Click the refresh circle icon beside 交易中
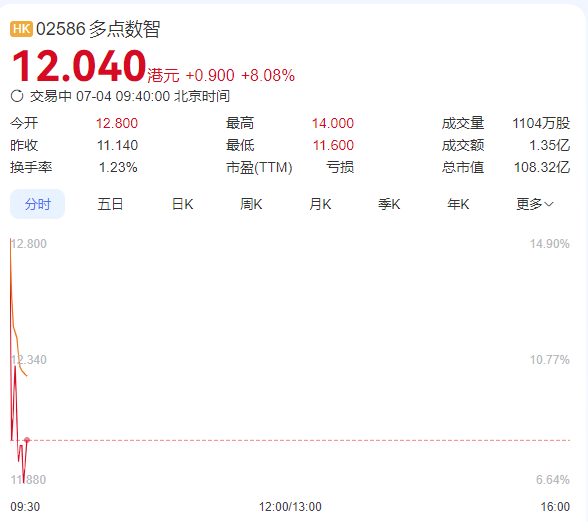The width and height of the screenshot is (588, 522). [x=17, y=96]
